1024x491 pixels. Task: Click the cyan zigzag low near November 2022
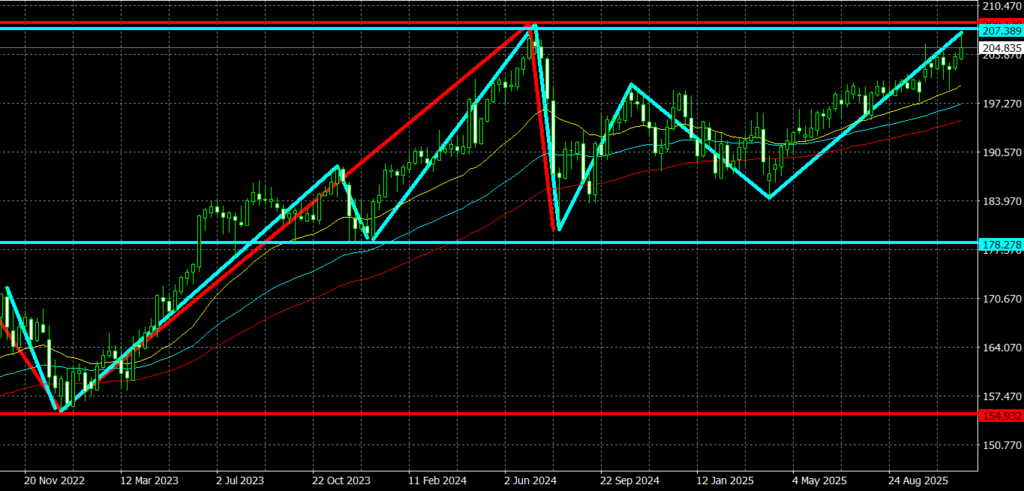62,410
